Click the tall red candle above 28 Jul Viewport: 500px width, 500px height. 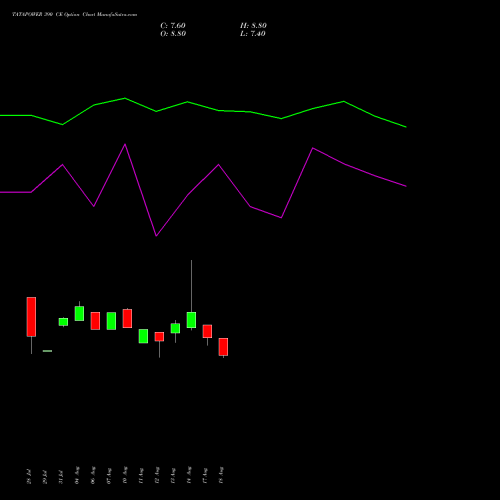31,317
